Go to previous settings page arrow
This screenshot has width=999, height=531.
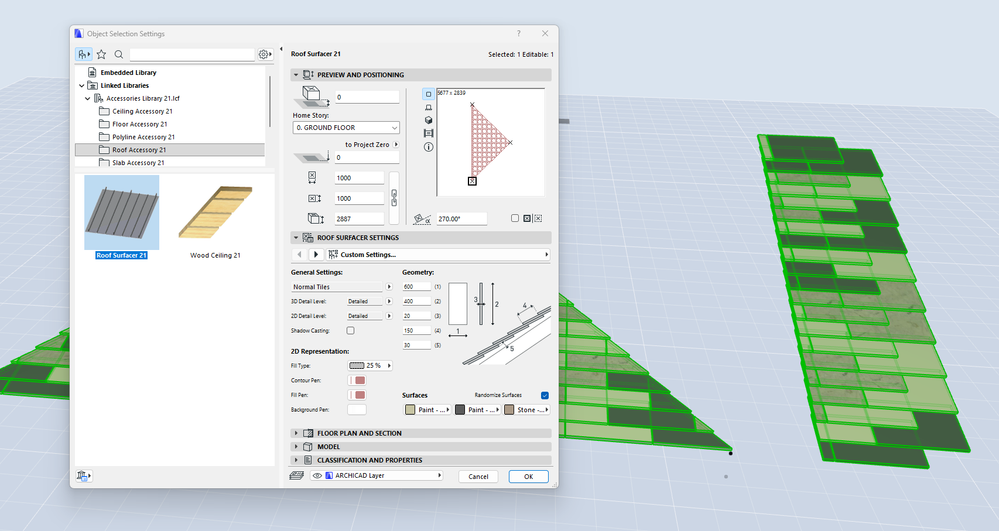[x=299, y=254]
